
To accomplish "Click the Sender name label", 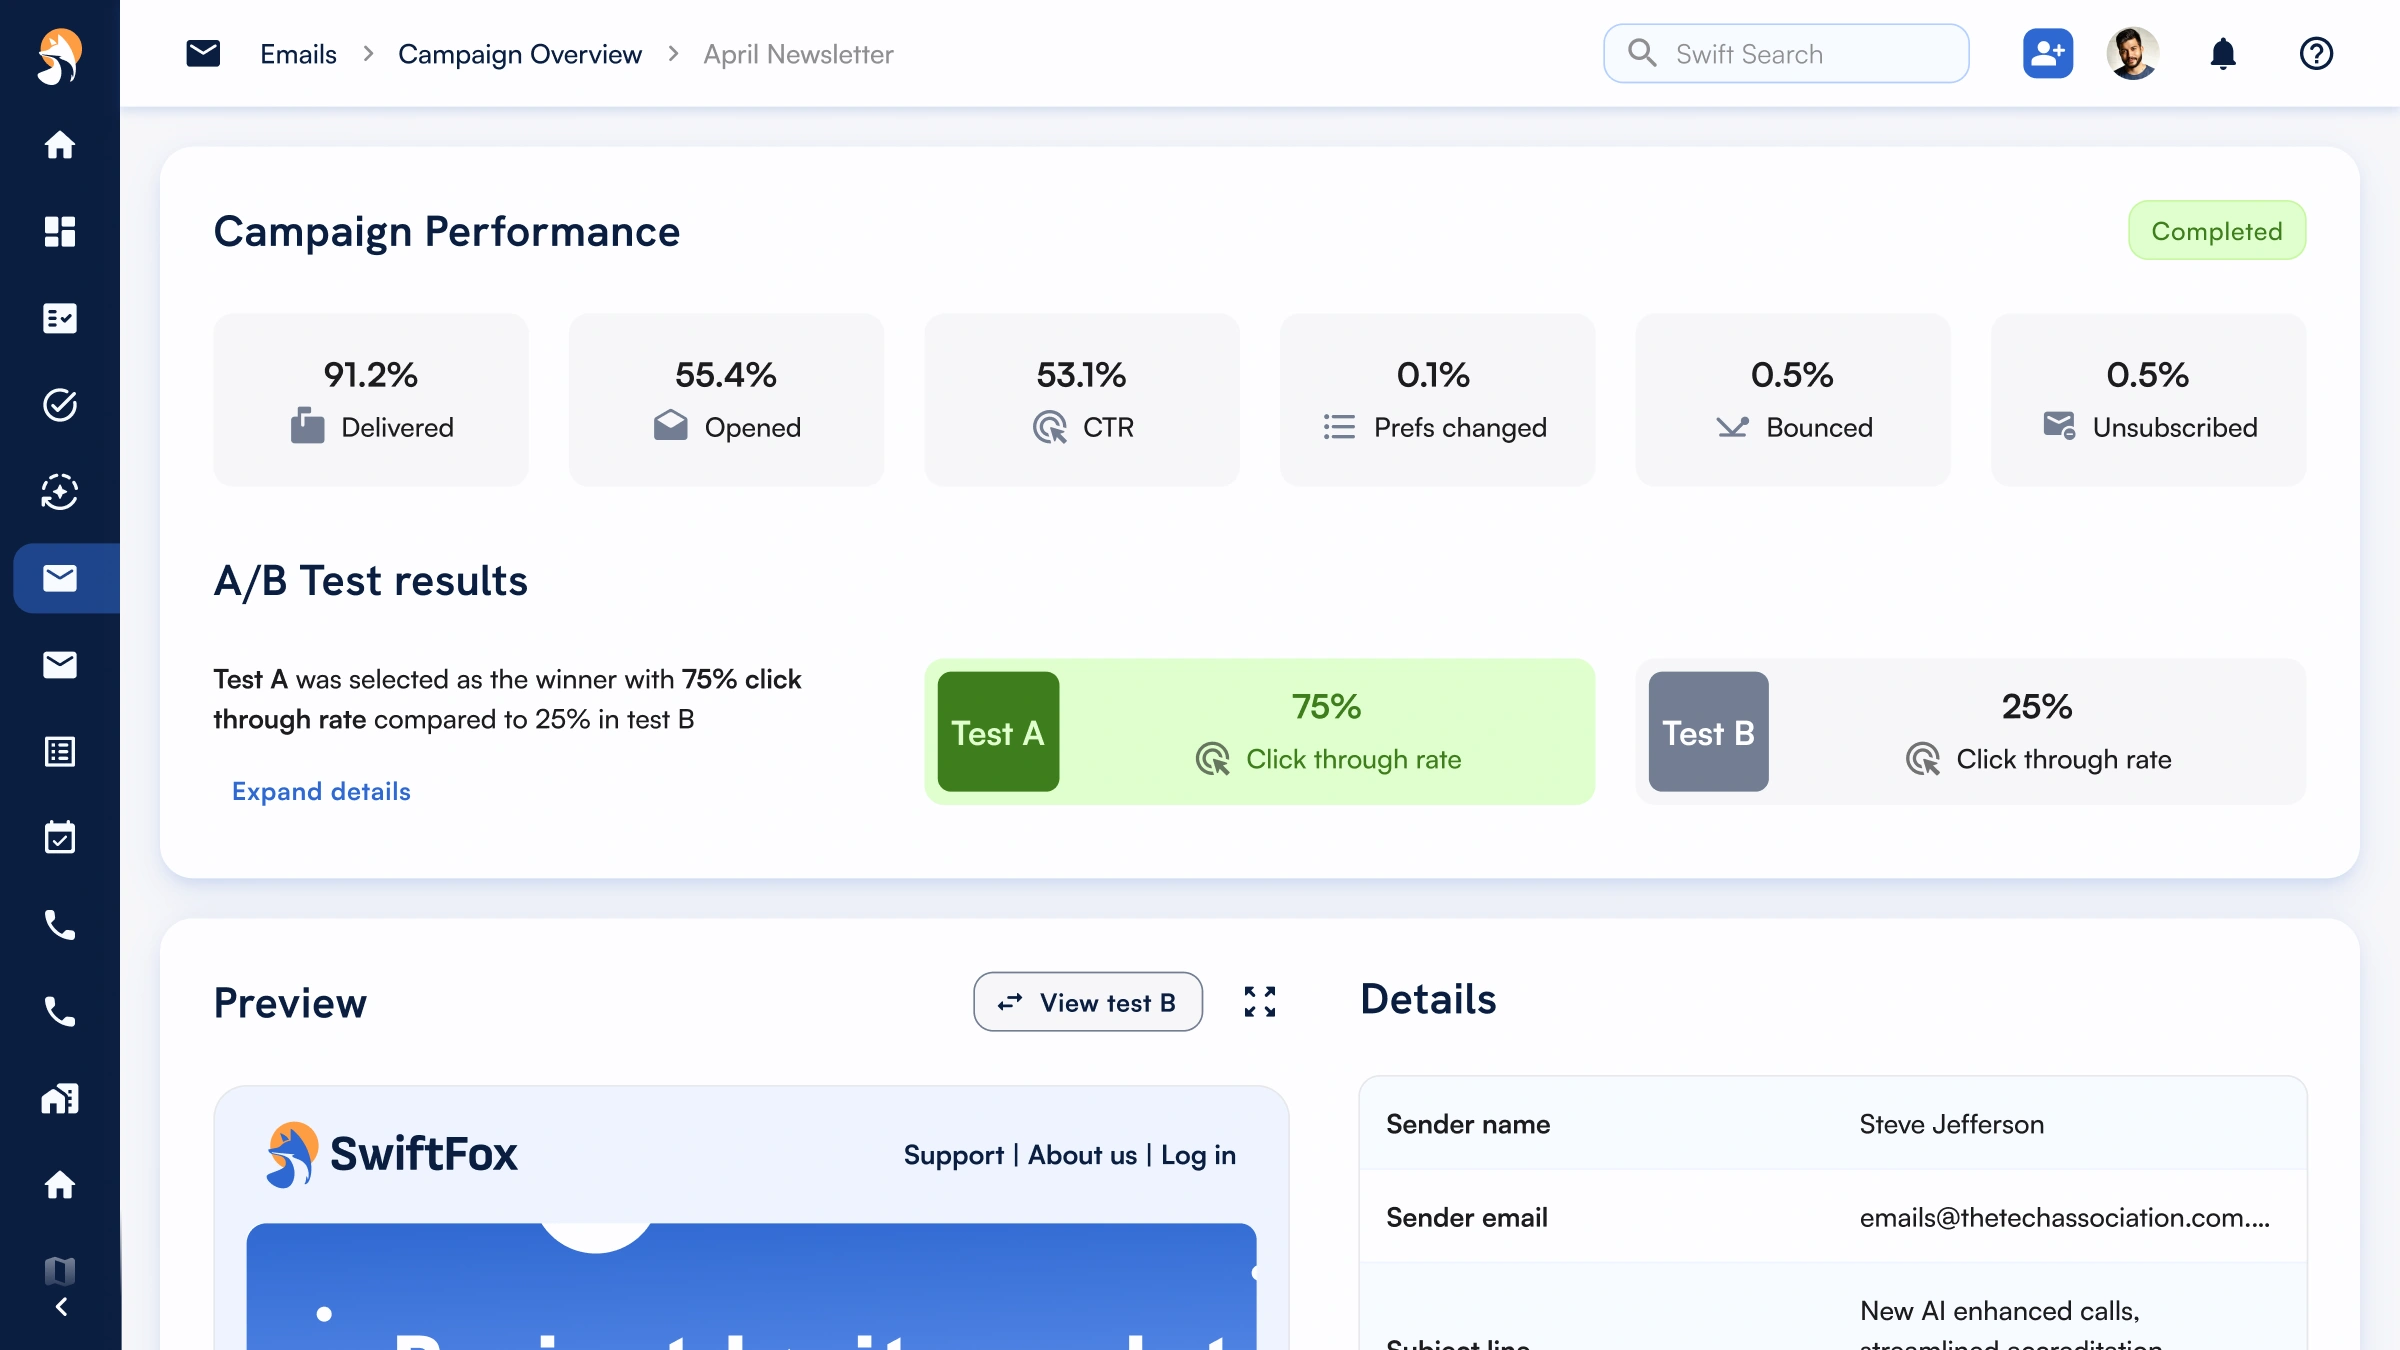I will pyautogui.click(x=1468, y=1124).
